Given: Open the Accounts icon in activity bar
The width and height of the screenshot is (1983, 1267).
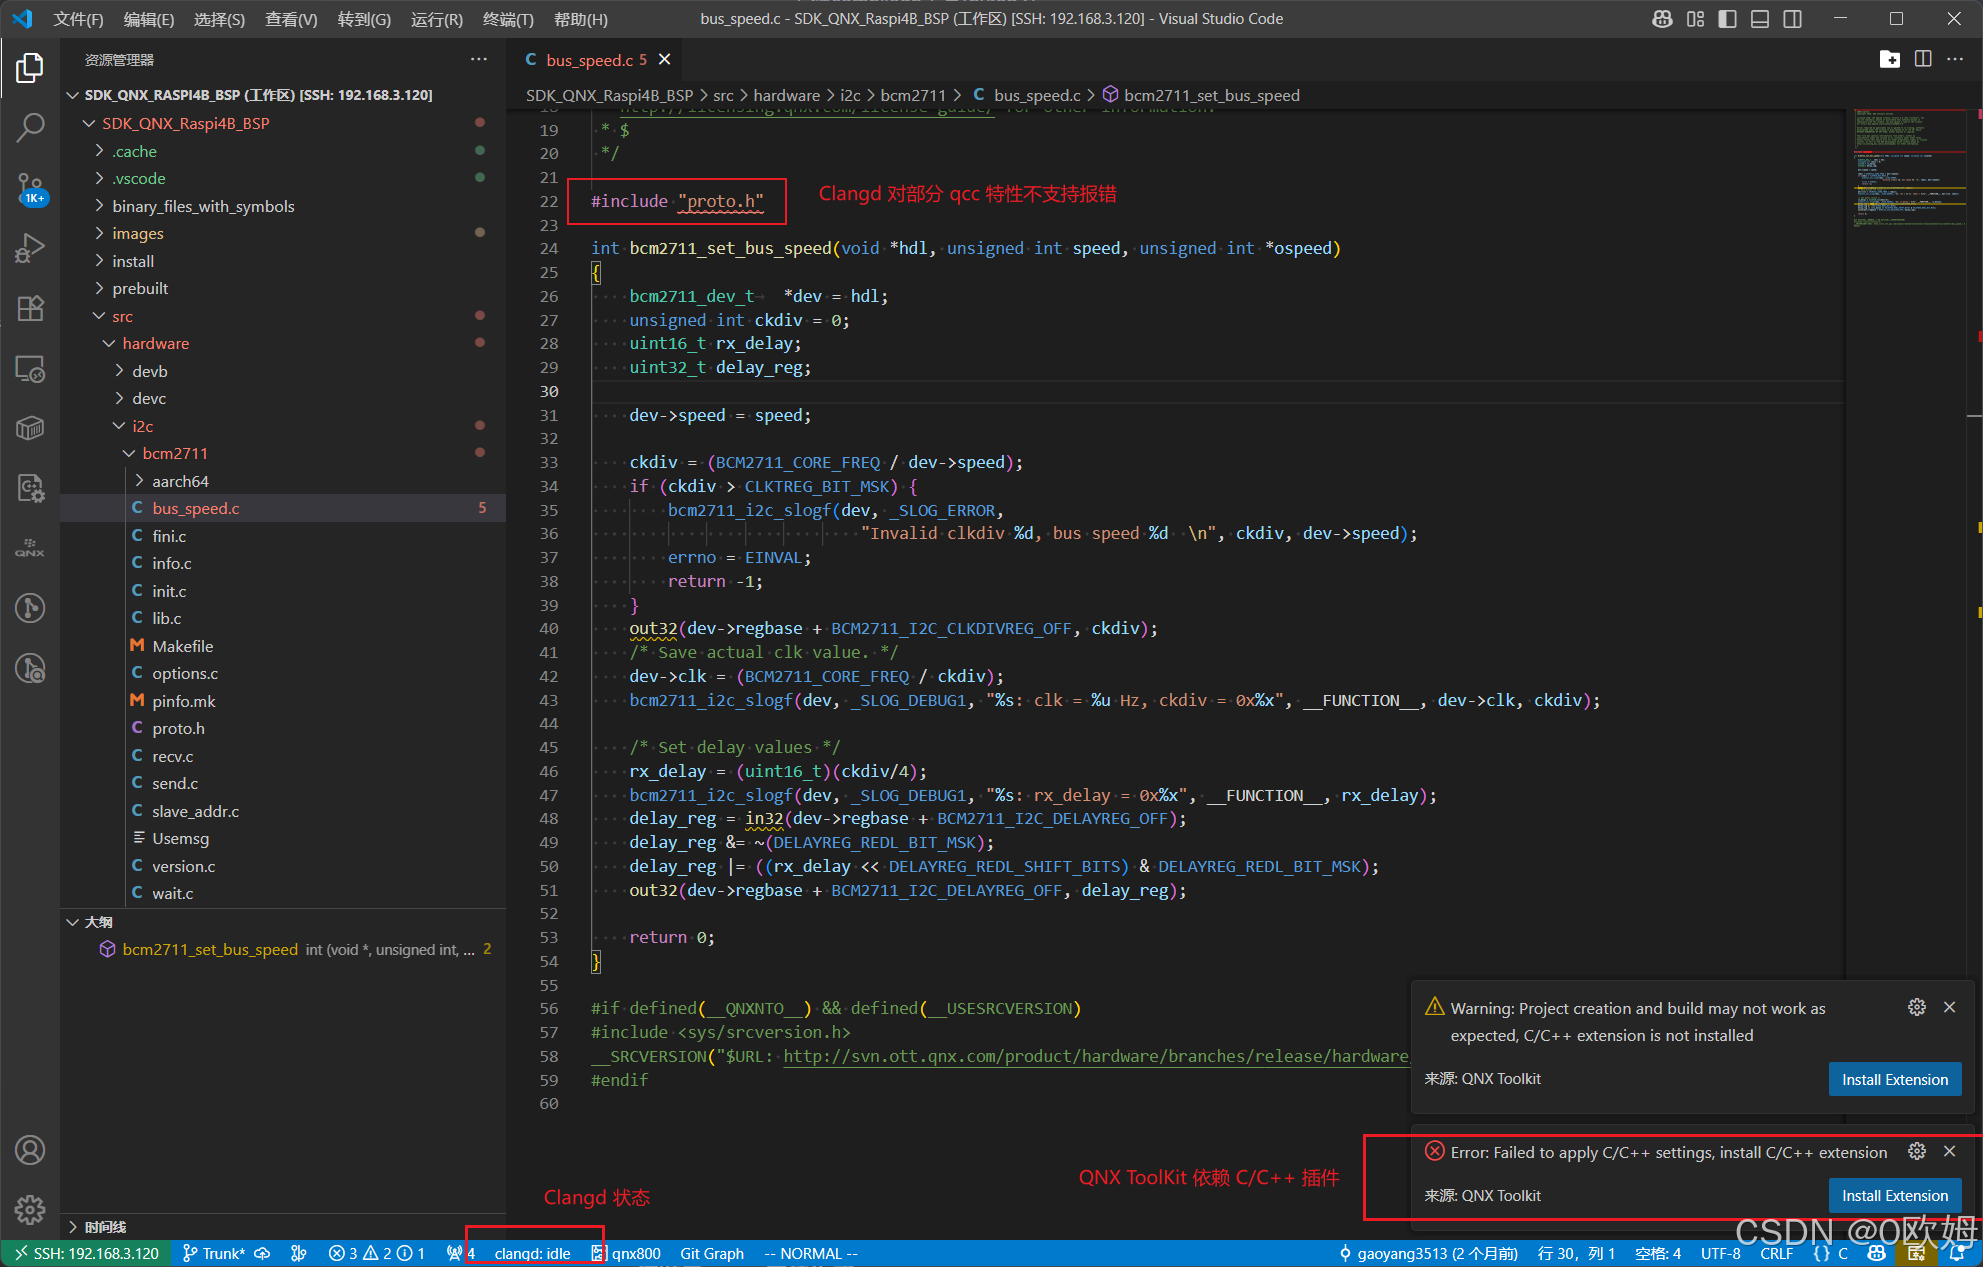Looking at the screenshot, I should [30, 1150].
